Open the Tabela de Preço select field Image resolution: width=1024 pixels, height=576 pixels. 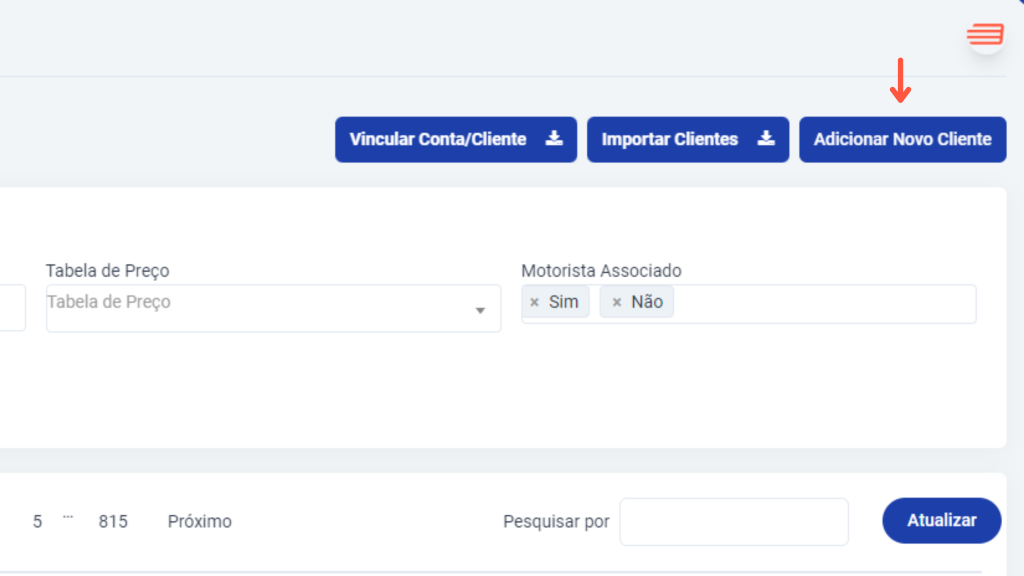[x=273, y=308]
